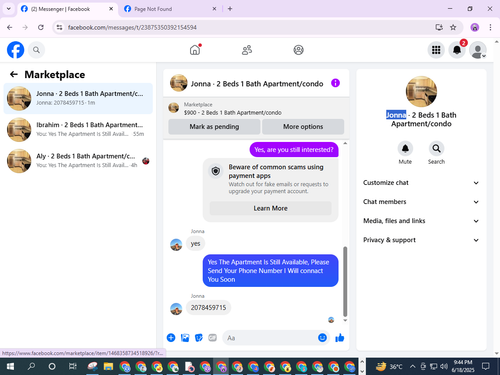Open the Aly conversation in the list
500x375 pixels.
[78, 161]
